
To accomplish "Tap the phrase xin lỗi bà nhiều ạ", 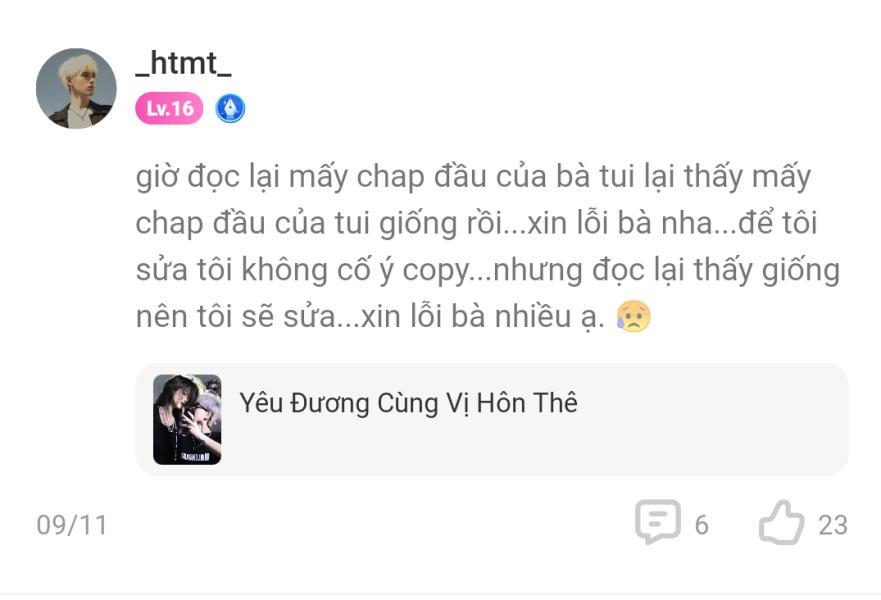I will click(x=483, y=317).
